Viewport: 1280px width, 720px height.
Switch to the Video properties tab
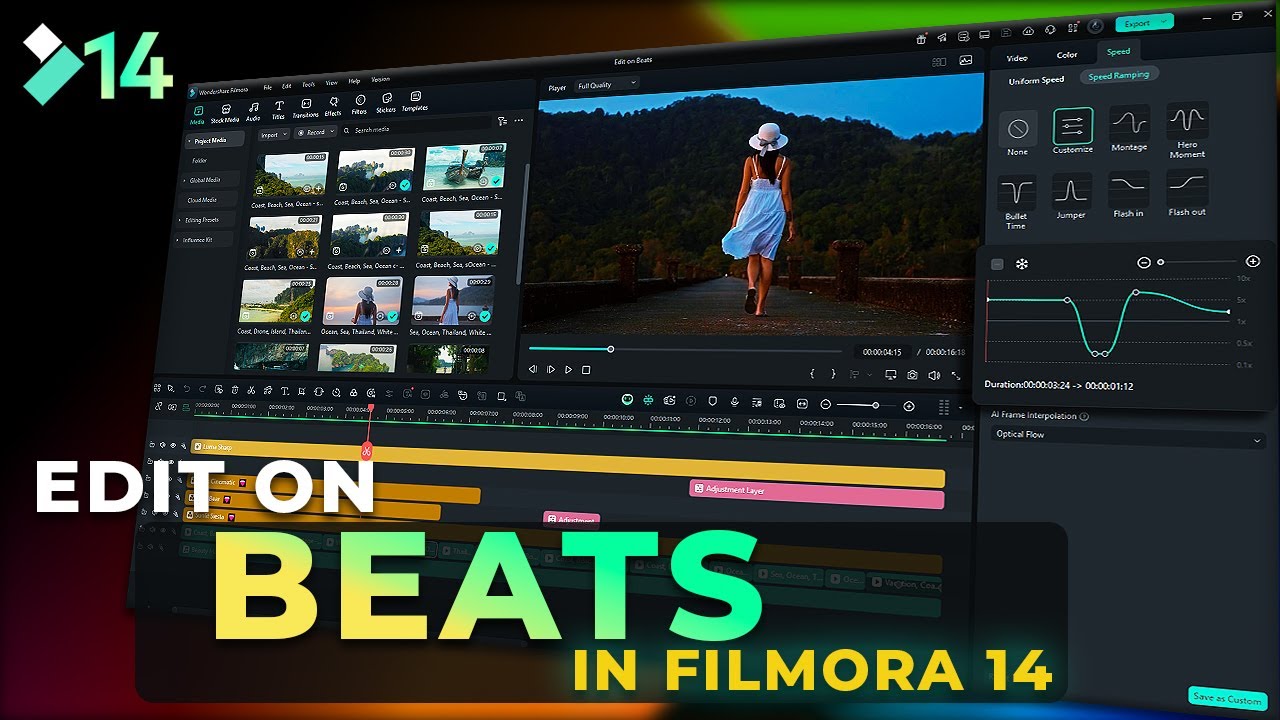[x=1016, y=57]
